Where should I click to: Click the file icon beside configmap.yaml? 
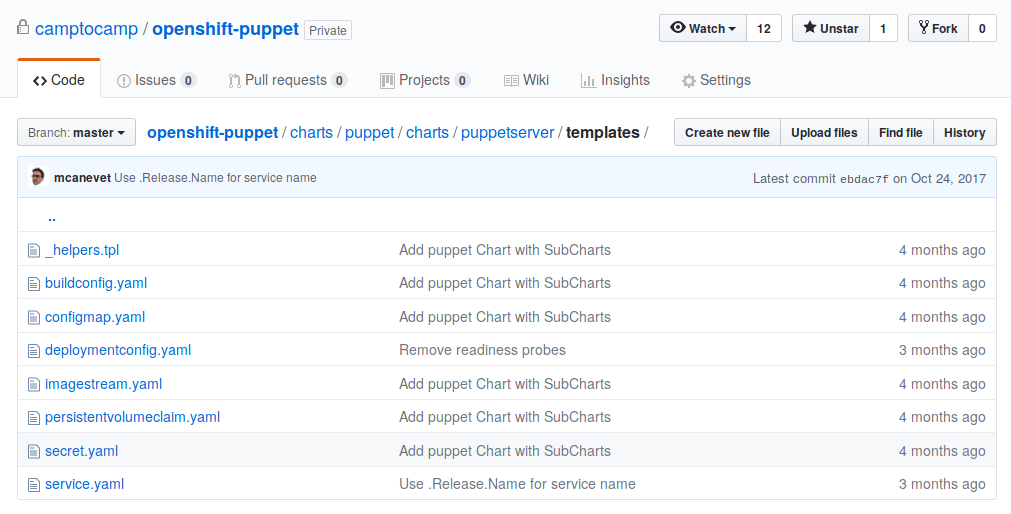[34, 317]
